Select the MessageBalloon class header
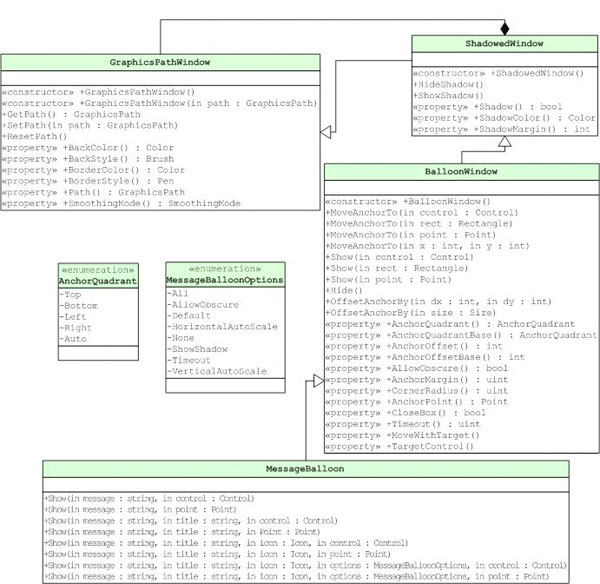Viewport: 600px width, 584px height. click(x=305, y=468)
